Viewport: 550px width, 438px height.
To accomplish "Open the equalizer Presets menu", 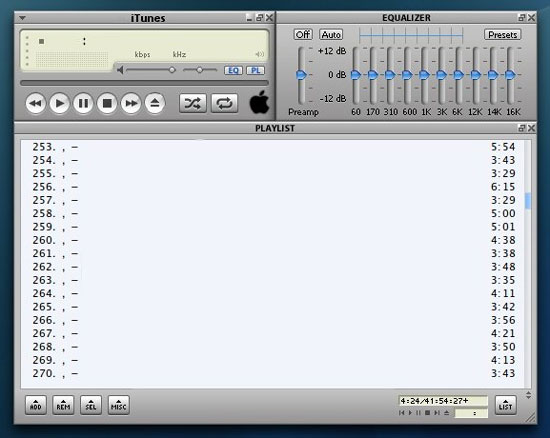I will click(x=503, y=34).
